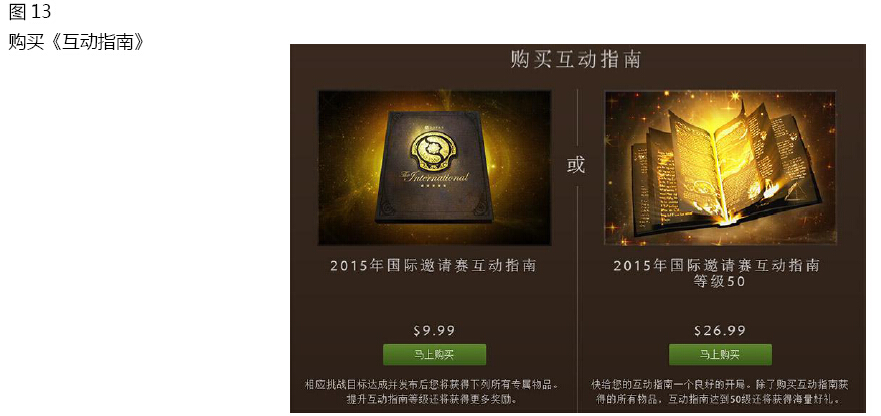
Task: Click the $9.99 price
Action: 434,331
